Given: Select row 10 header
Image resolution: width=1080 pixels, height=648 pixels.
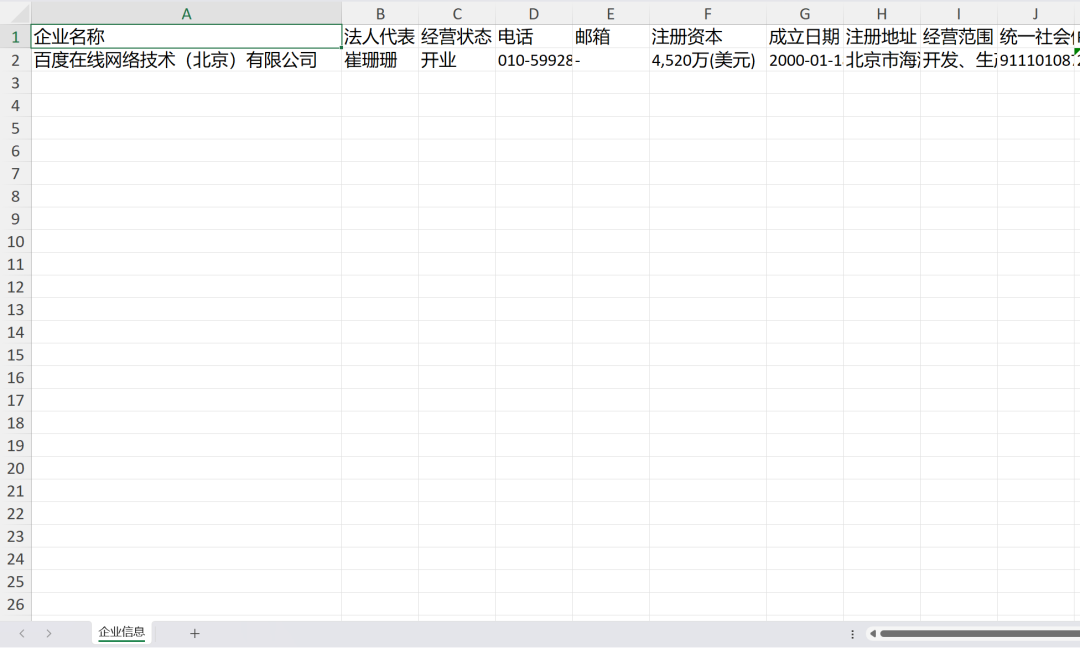Looking at the screenshot, I should pos(15,242).
